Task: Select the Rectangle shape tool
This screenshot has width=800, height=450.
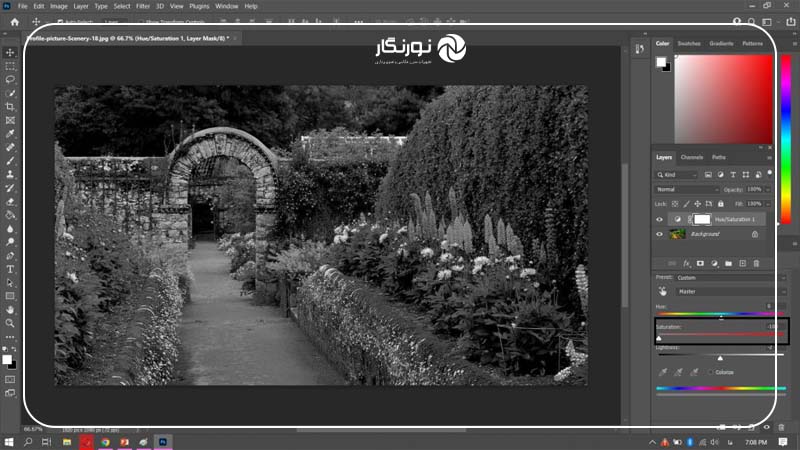Action: click(10, 296)
